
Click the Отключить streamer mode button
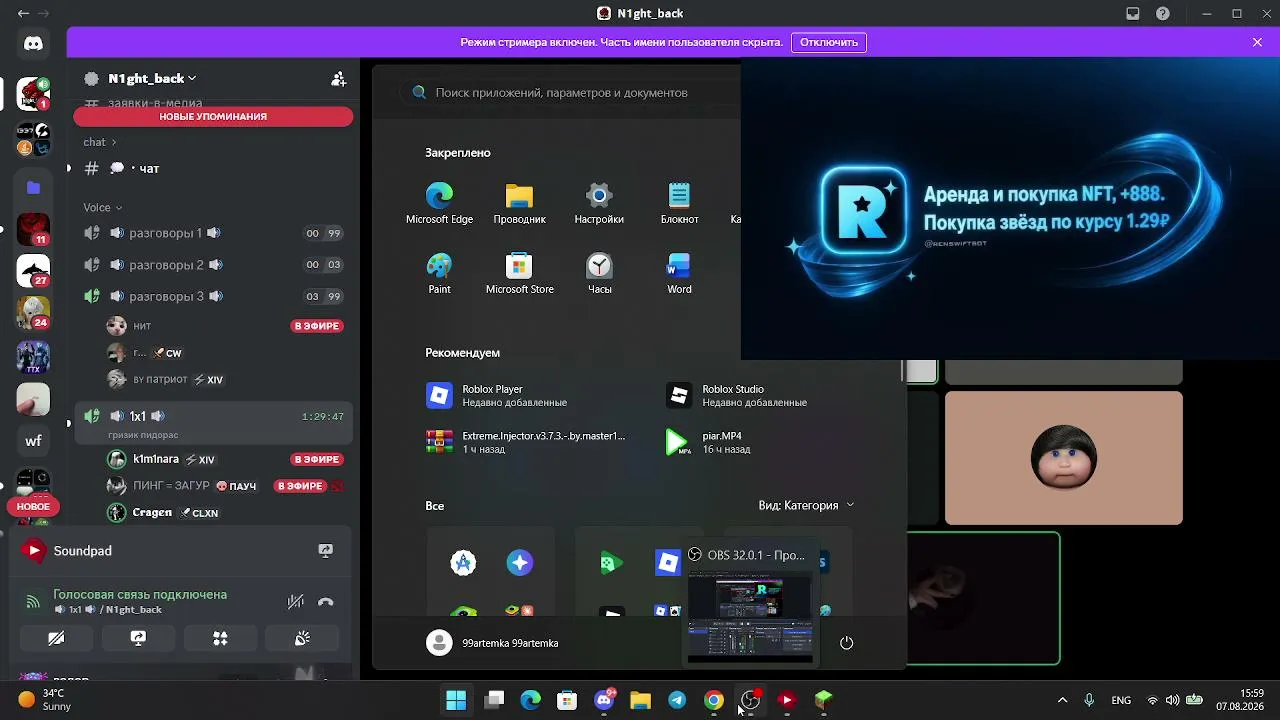click(x=829, y=42)
